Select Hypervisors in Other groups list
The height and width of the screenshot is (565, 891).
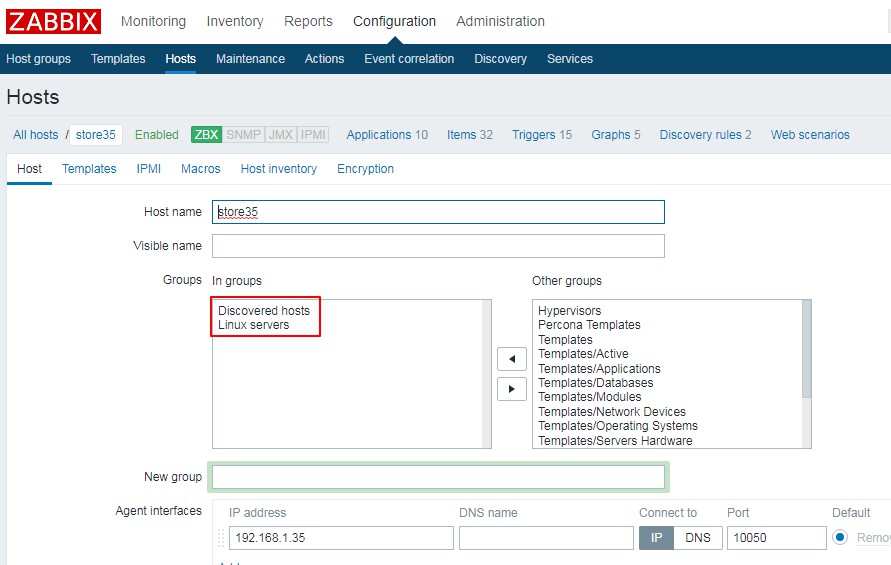(x=569, y=311)
